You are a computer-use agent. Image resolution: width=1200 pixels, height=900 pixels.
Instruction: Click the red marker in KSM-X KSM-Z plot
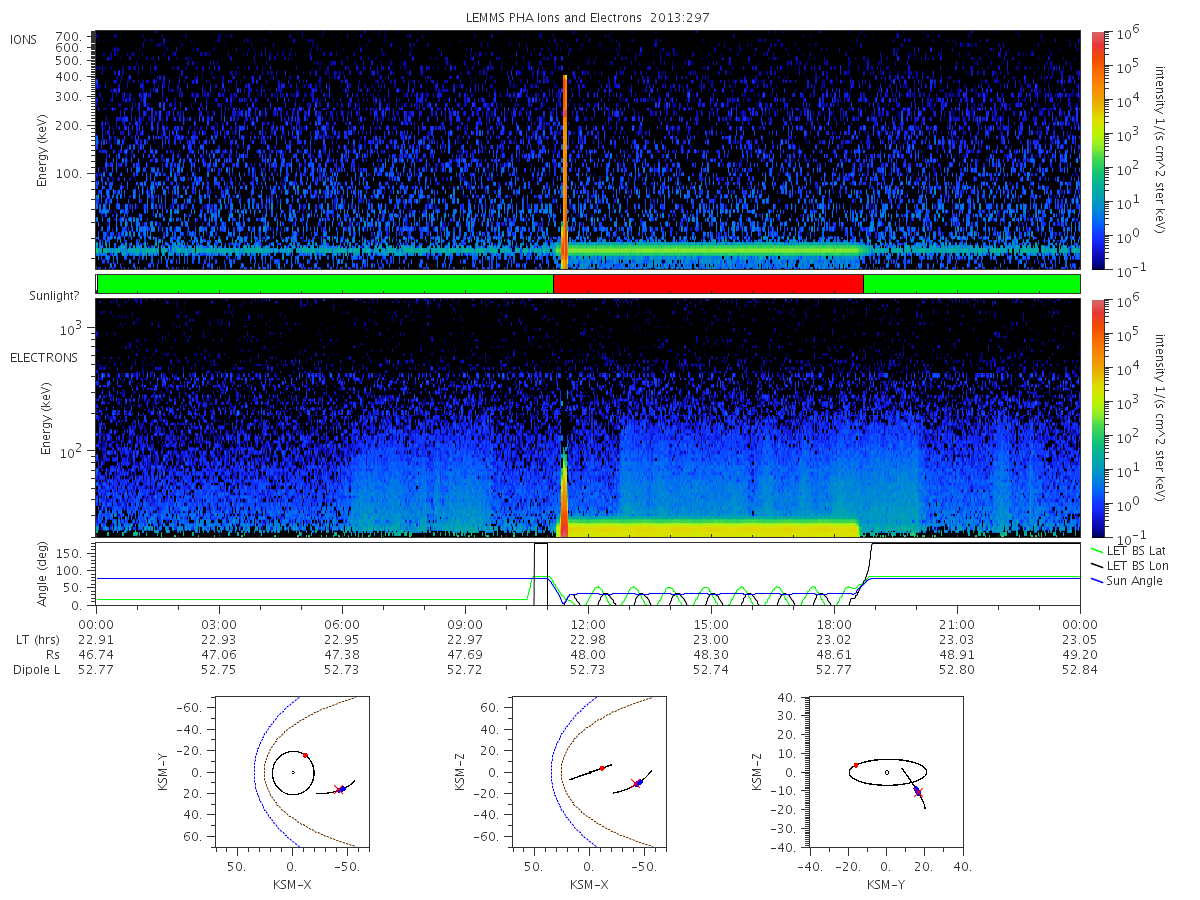(602, 768)
